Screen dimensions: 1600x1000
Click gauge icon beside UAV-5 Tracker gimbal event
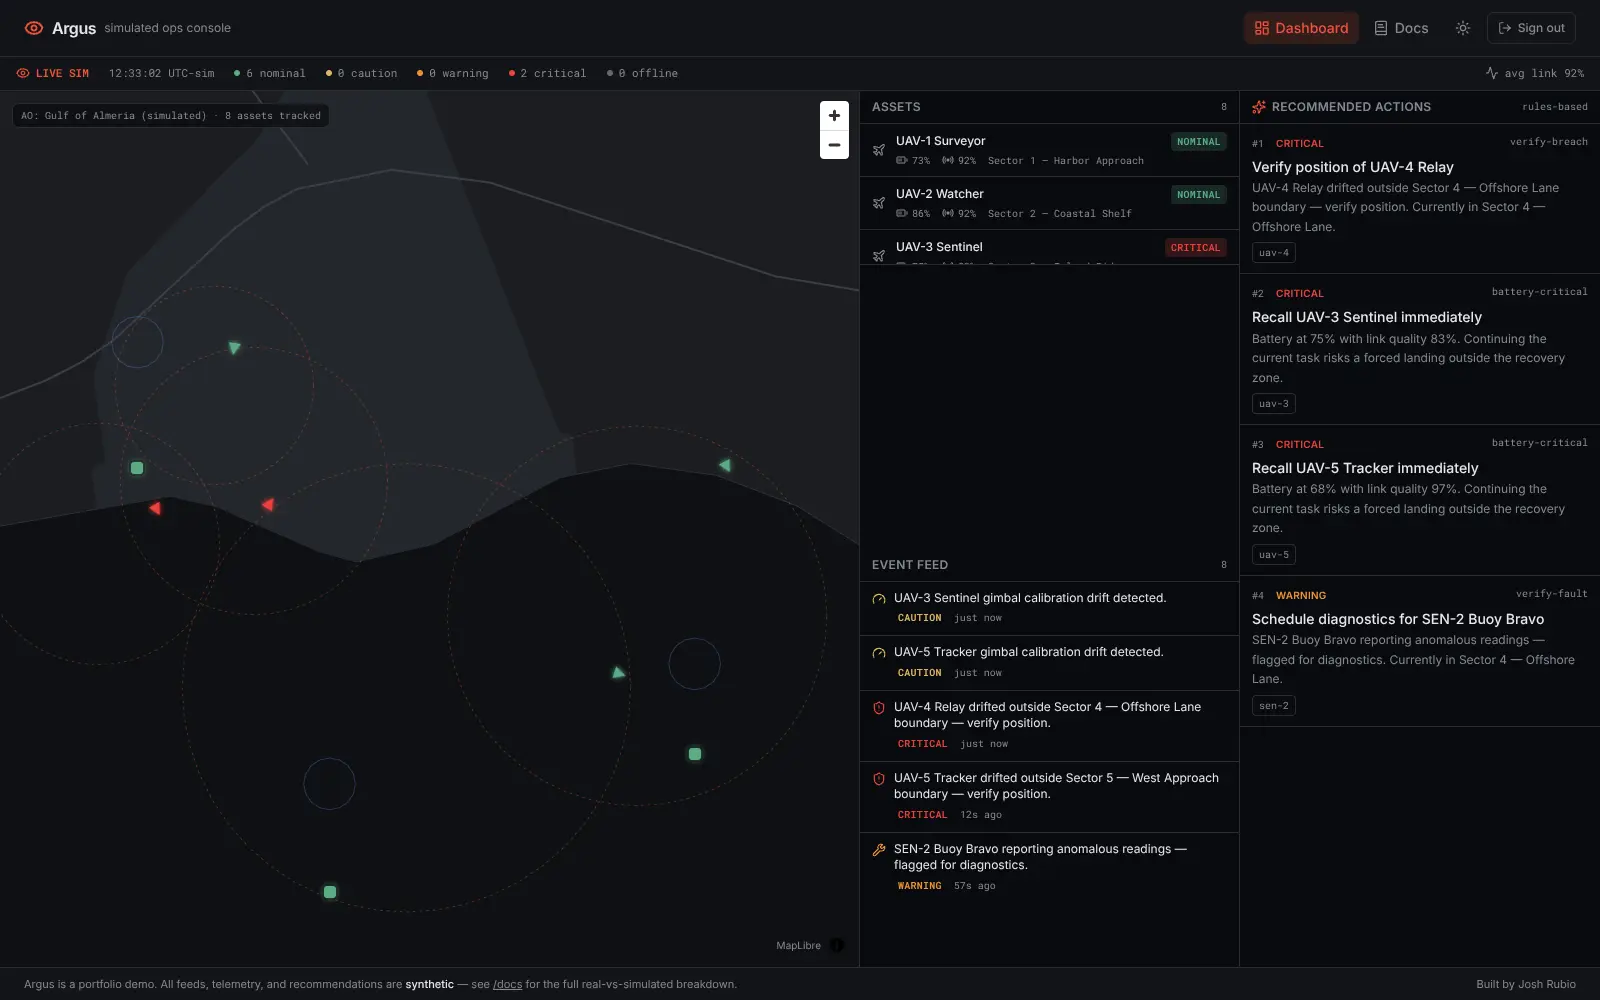(879, 653)
